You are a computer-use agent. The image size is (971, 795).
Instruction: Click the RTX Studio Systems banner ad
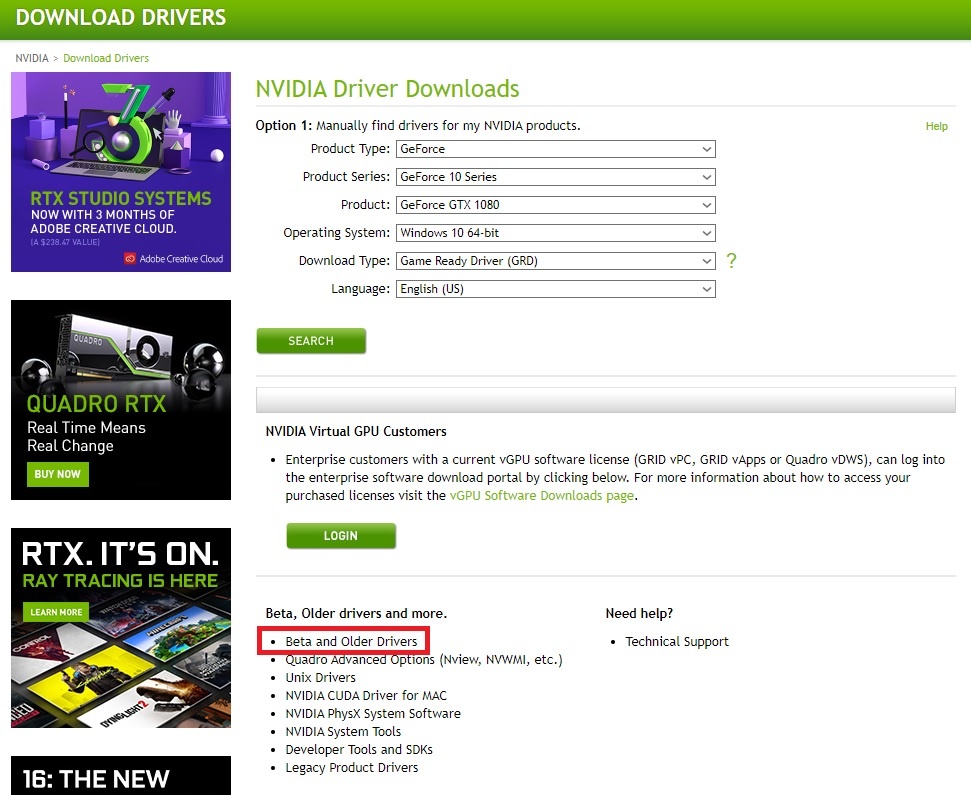coord(121,172)
